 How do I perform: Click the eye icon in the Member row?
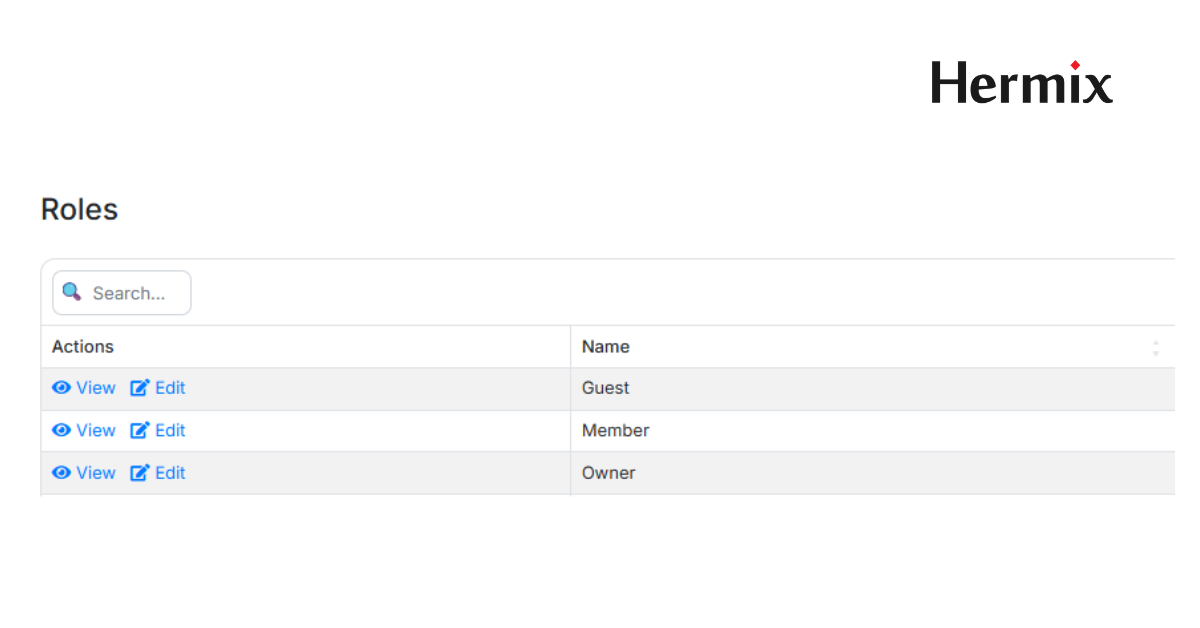tap(62, 430)
